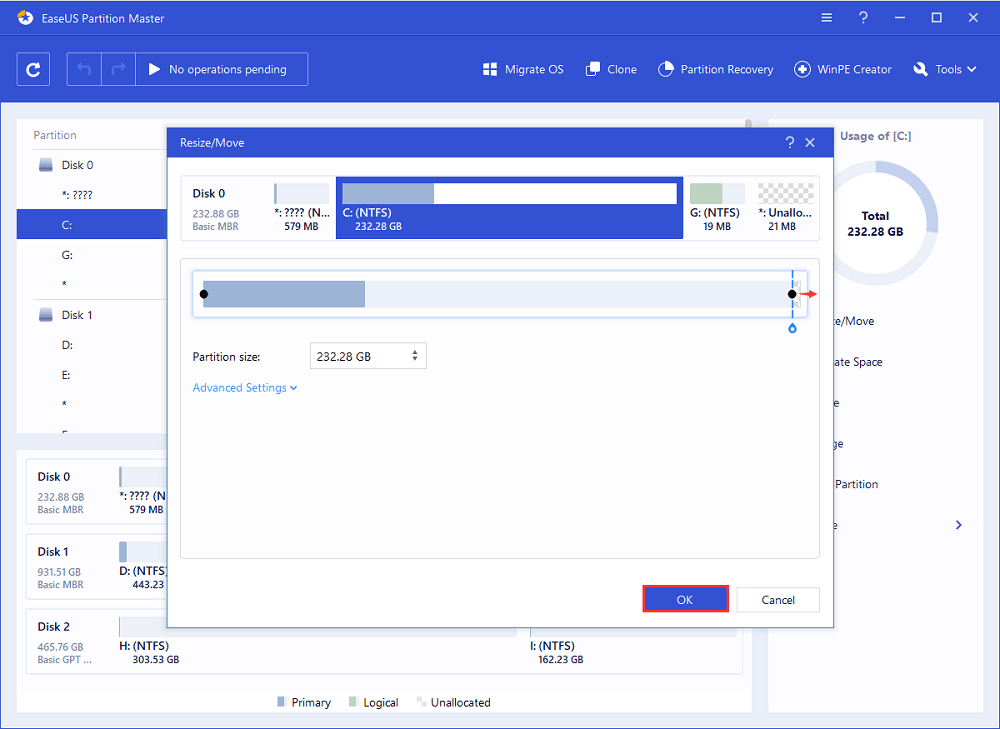Image resolution: width=1000 pixels, height=729 pixels.
Task: Open the Clone tool
Action: click(611, 70)
